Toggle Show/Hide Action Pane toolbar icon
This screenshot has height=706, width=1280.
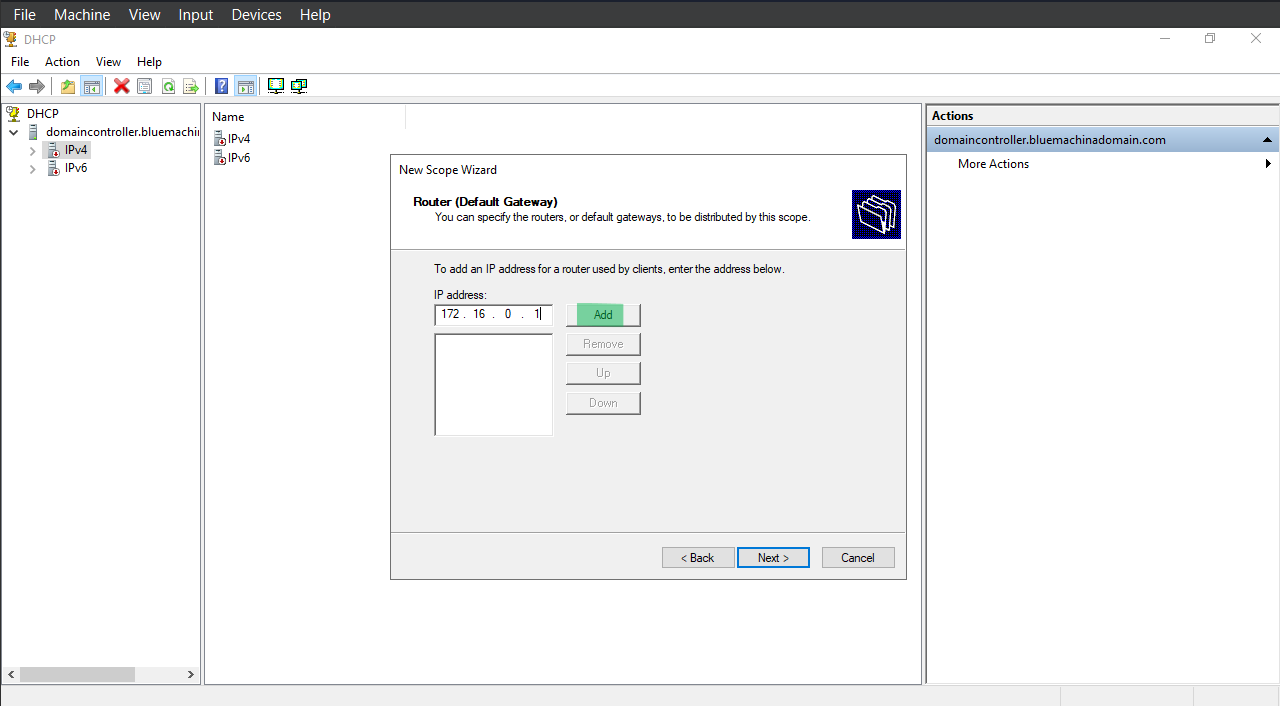coord(246,86)
